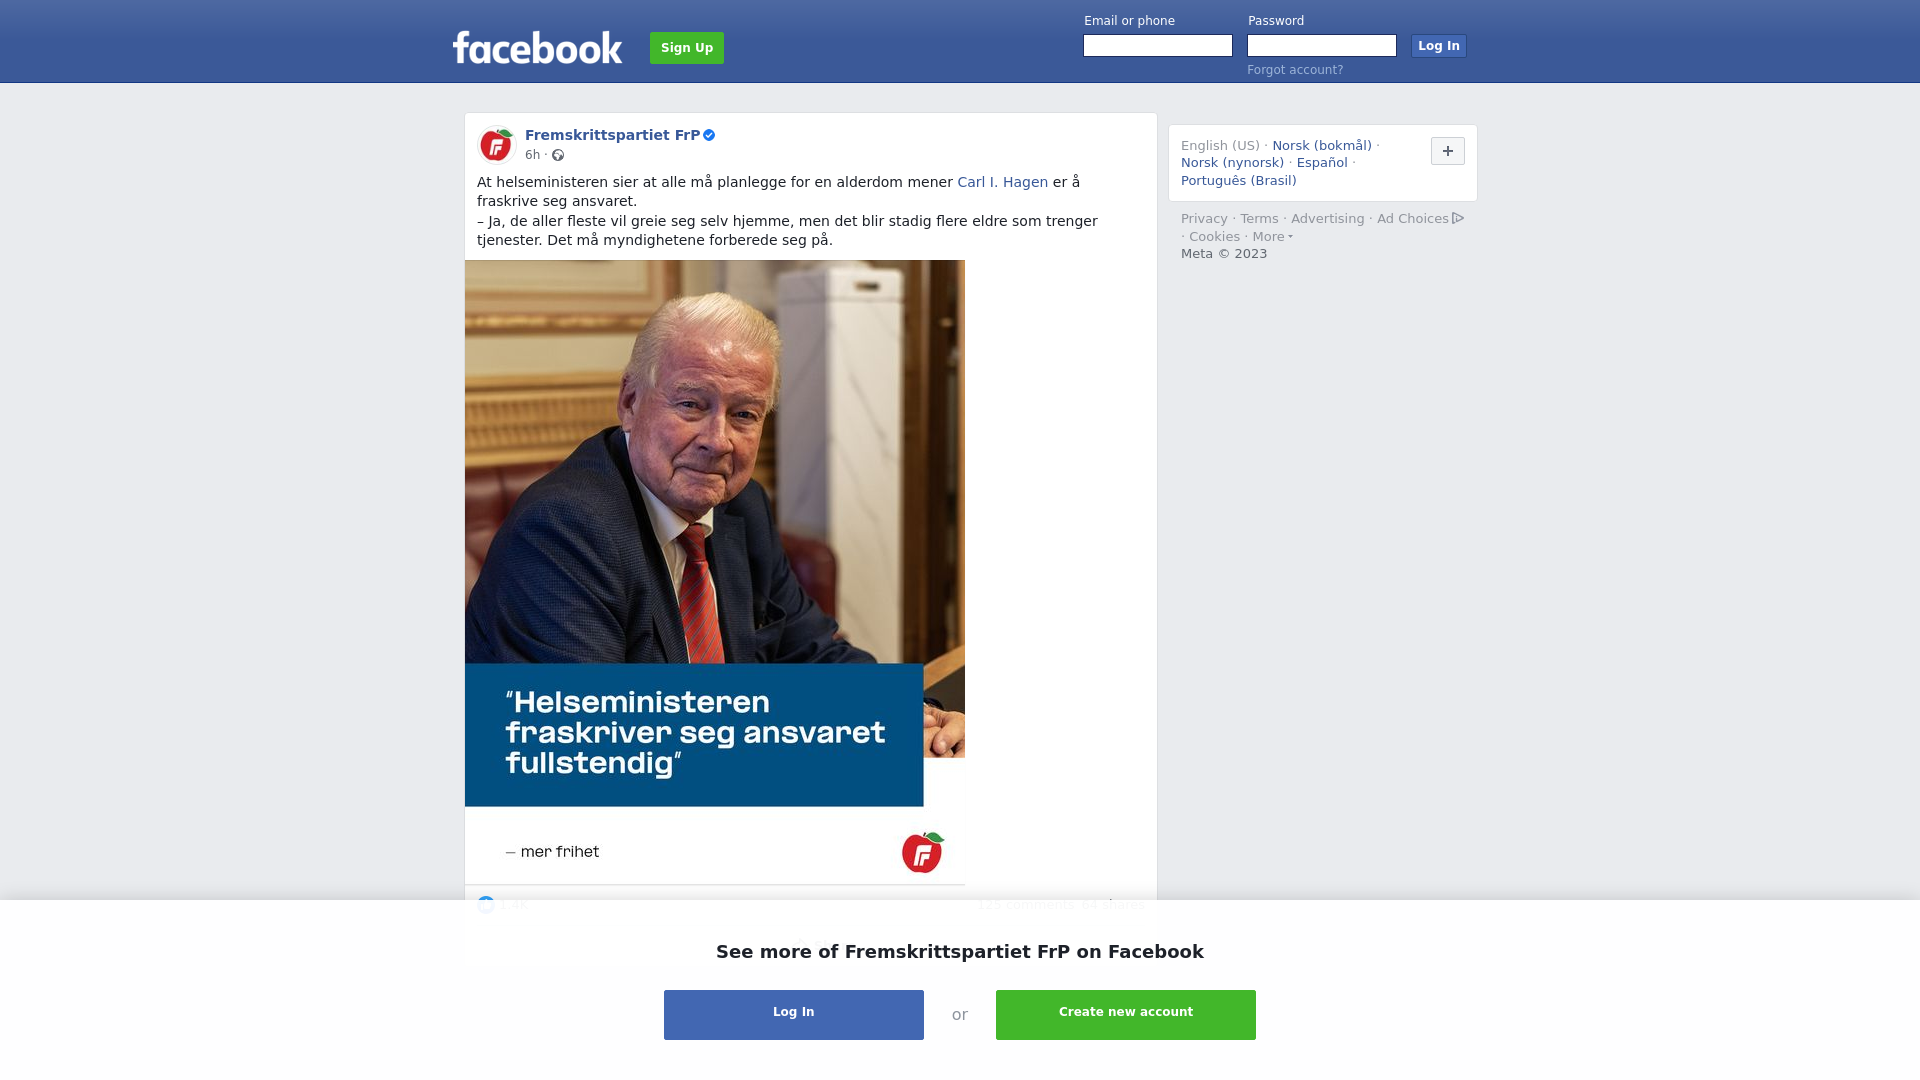
Task: Click the public globe privacy icon
Action: [x=558, y=155]
